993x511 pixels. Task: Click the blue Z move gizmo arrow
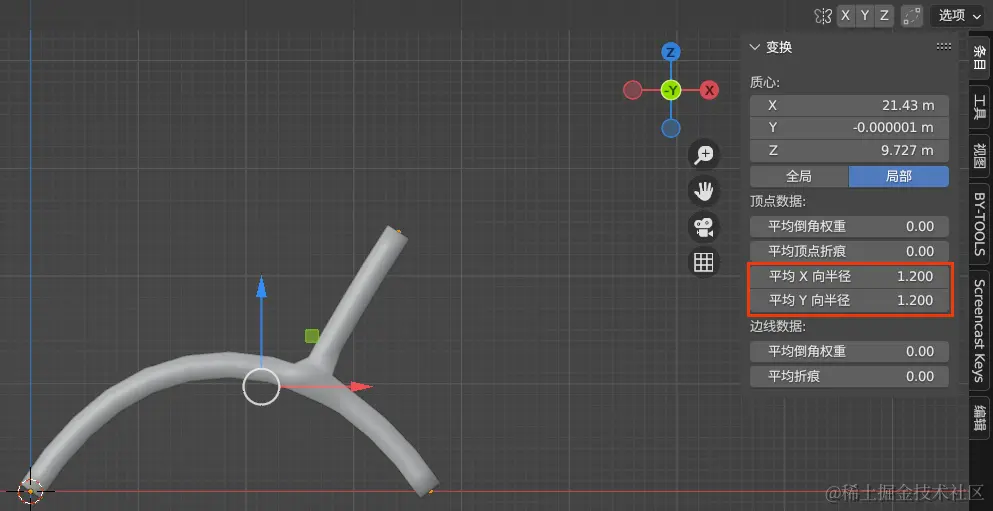262,287
